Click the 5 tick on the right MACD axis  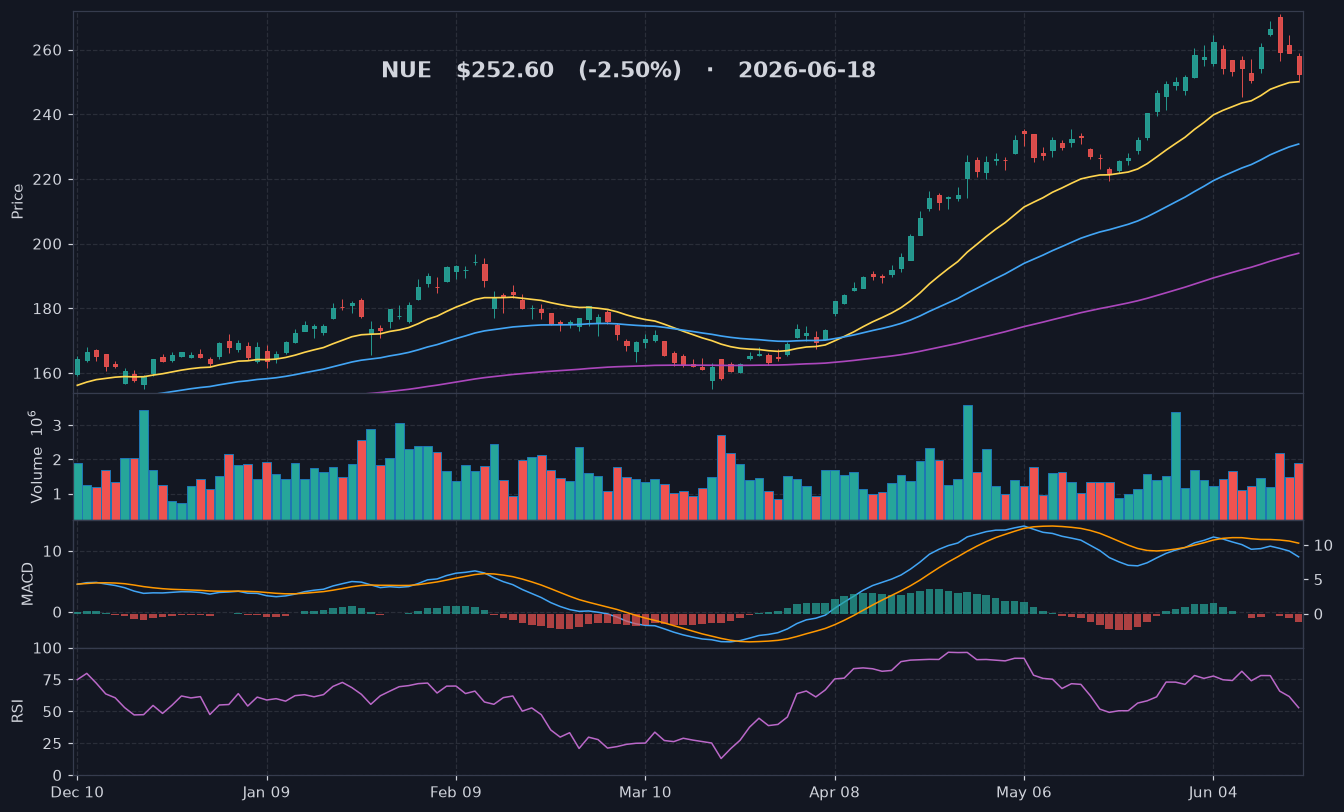pos(1317,580)
